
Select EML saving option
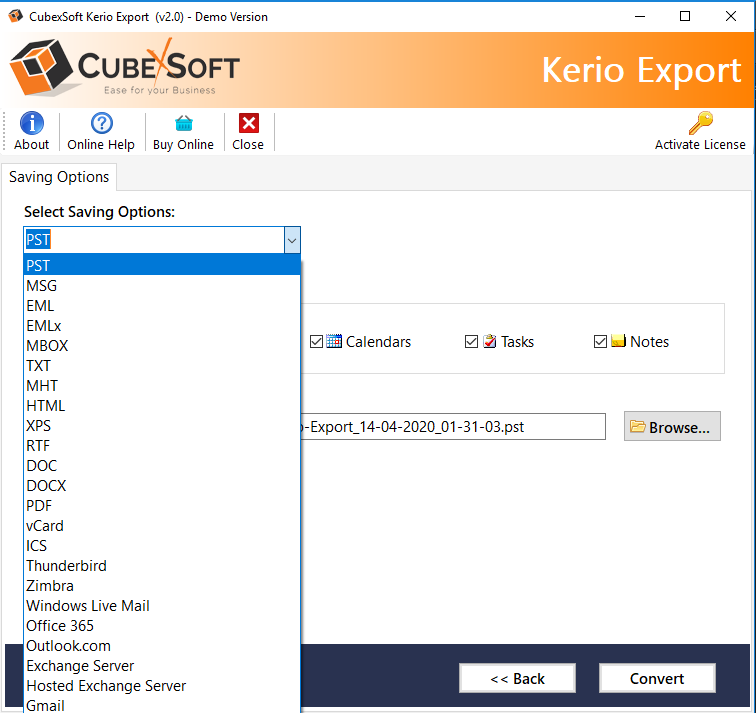click(x=162, y=306)
